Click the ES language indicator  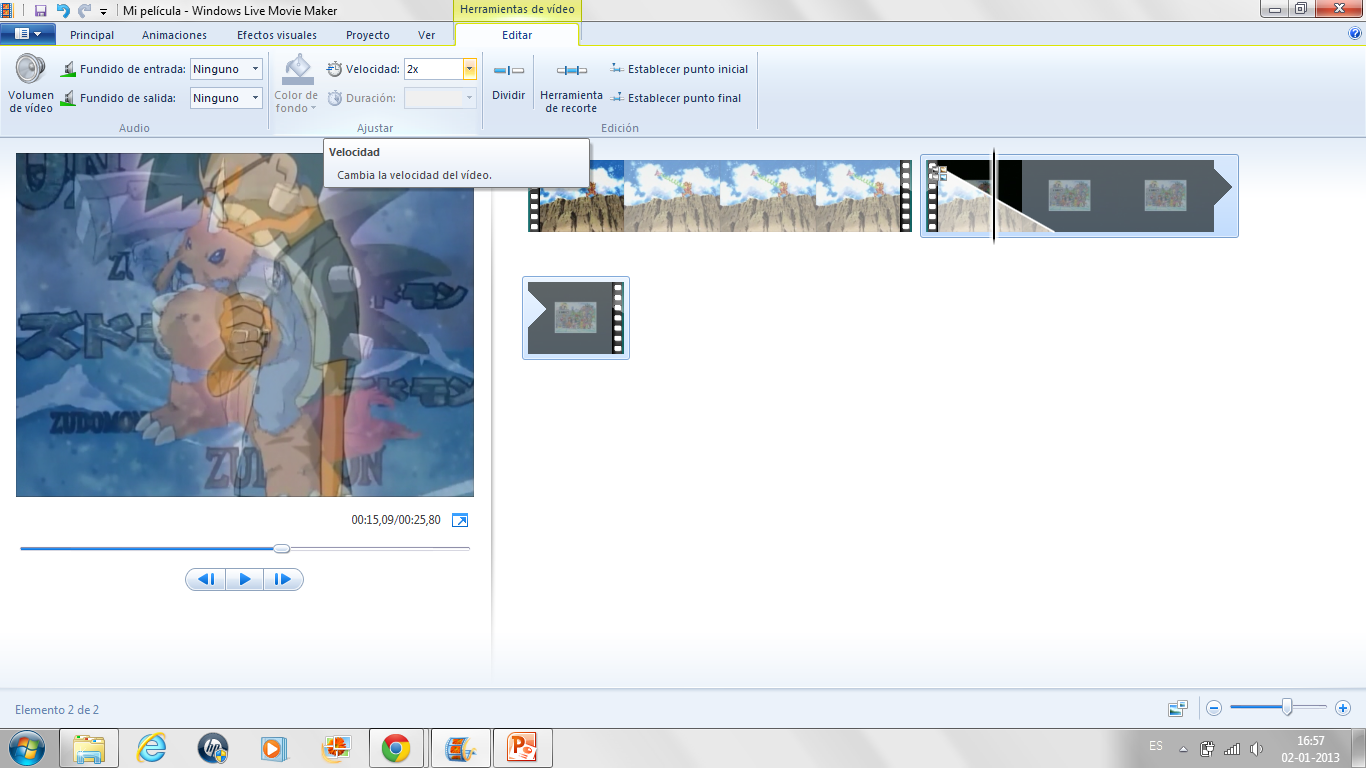[x=1156, y=746]
